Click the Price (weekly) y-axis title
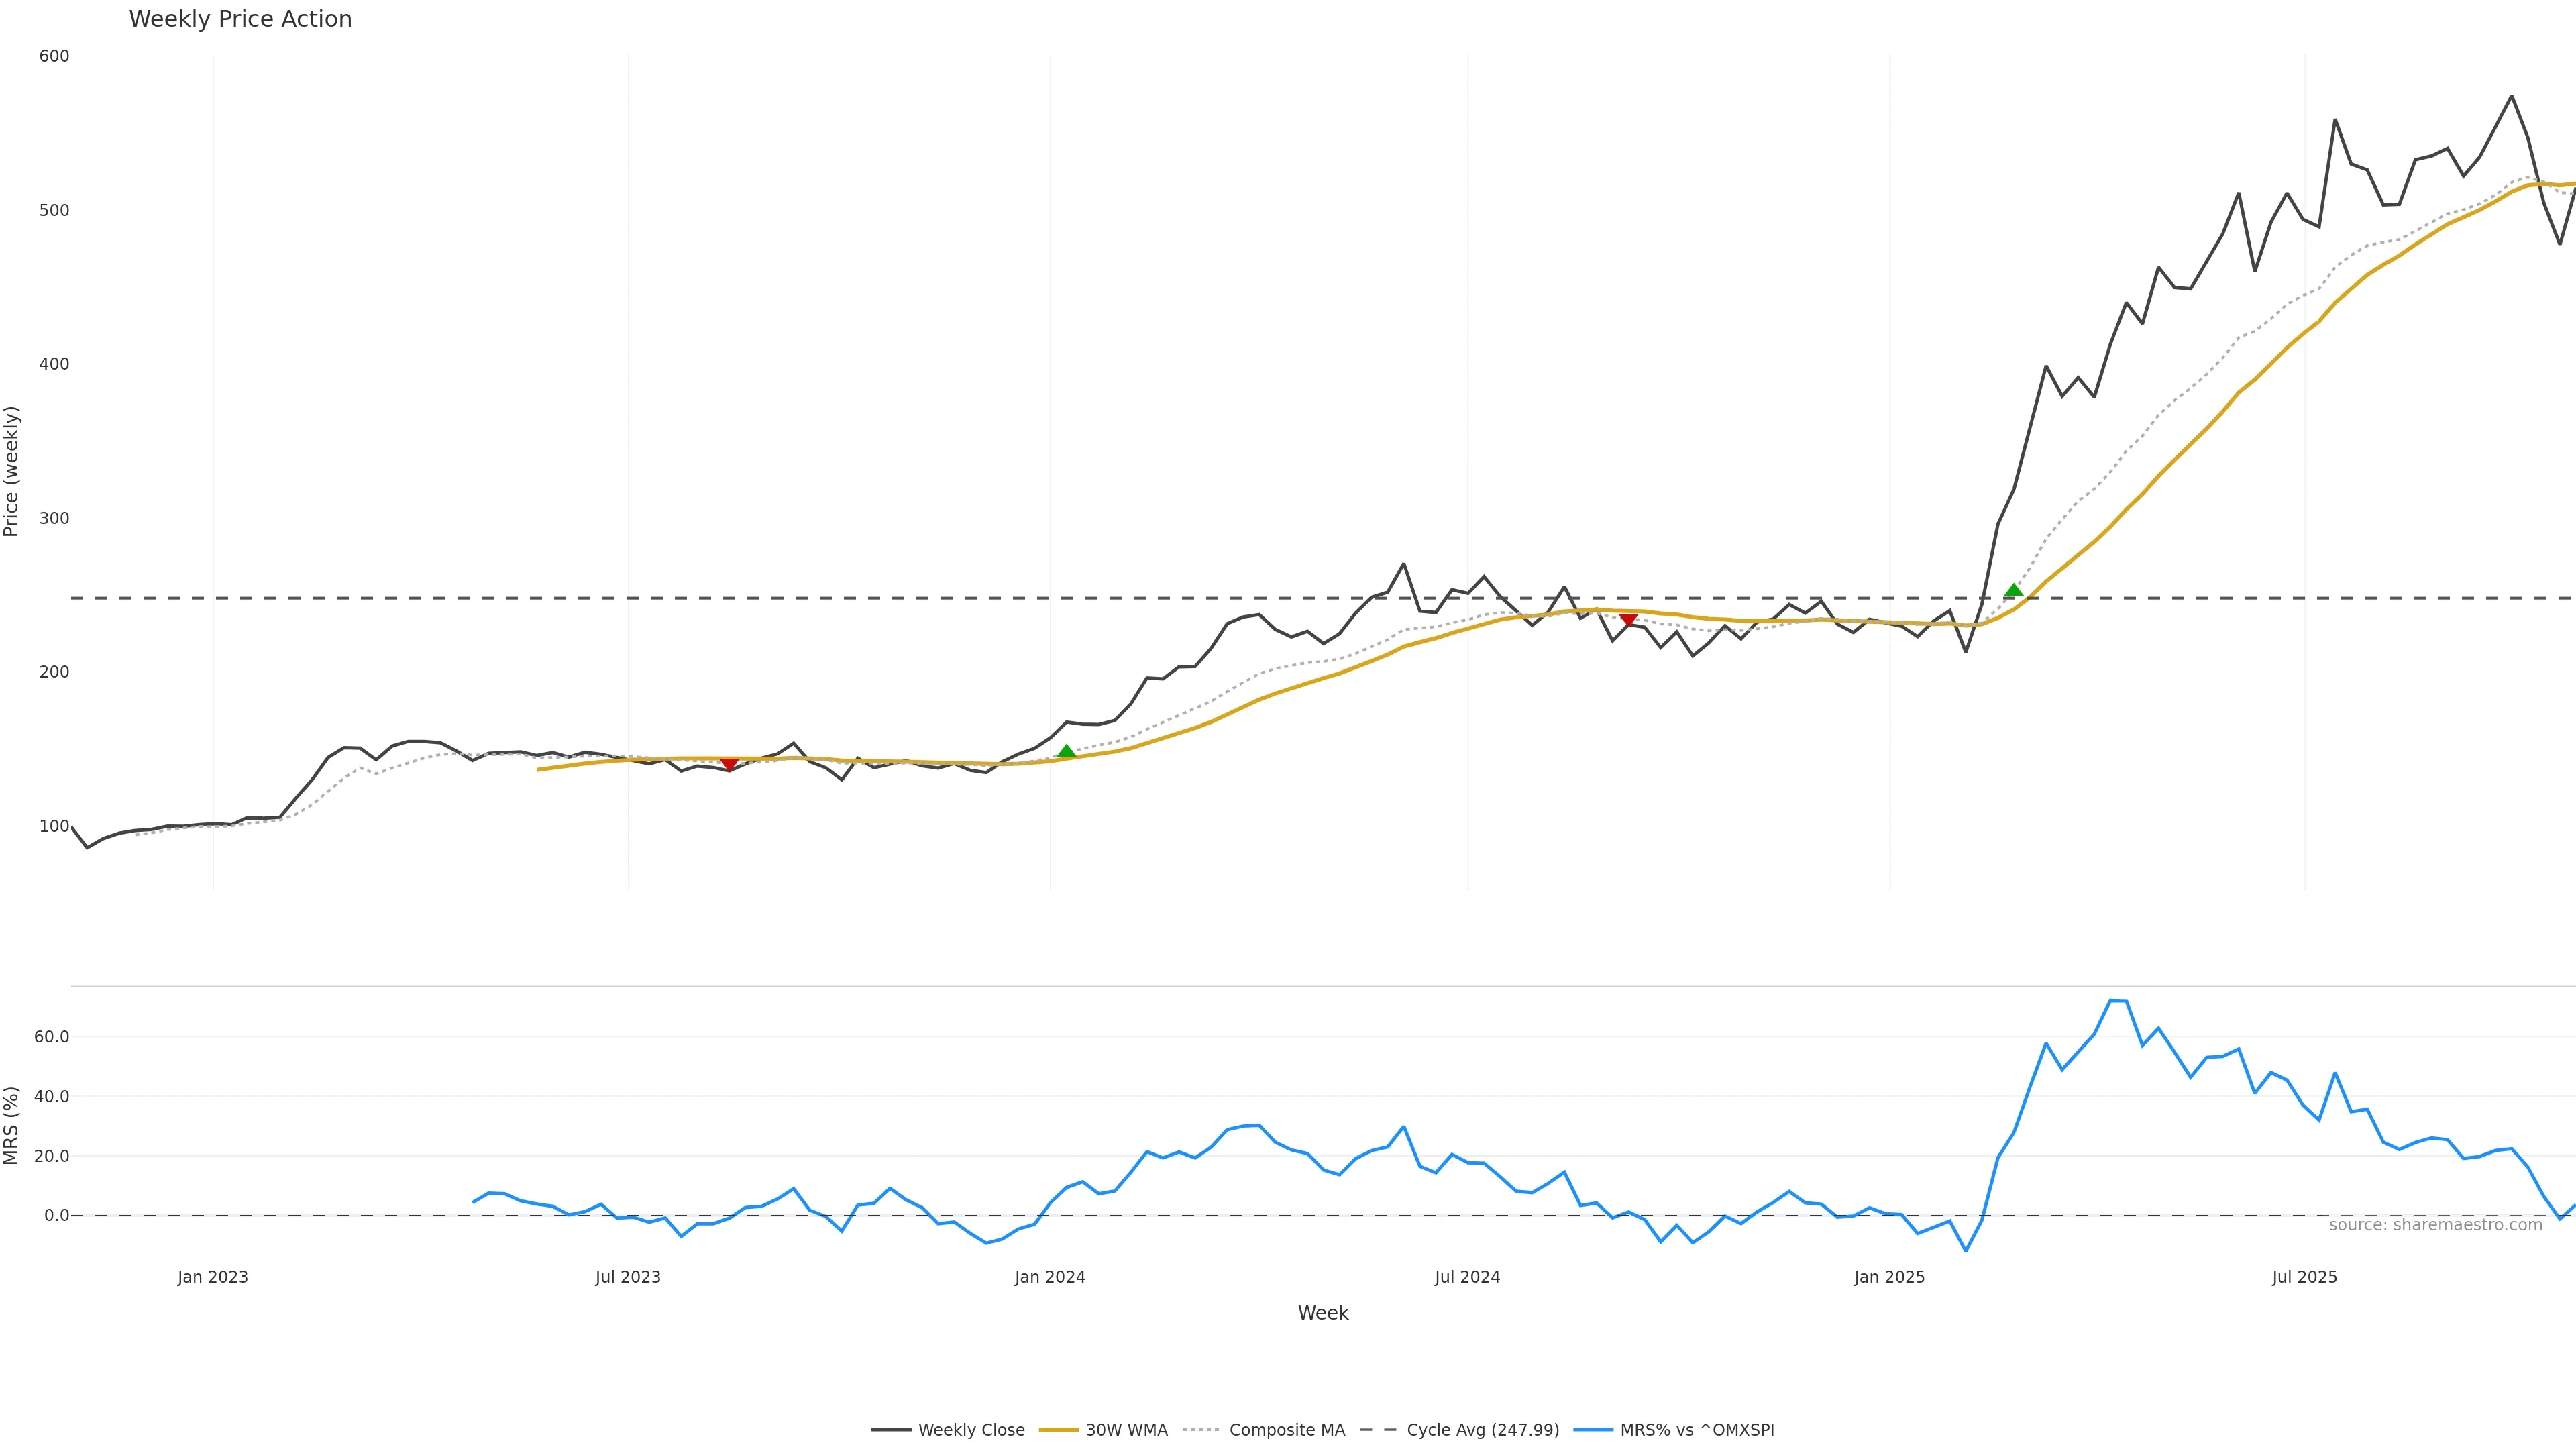 11,471
